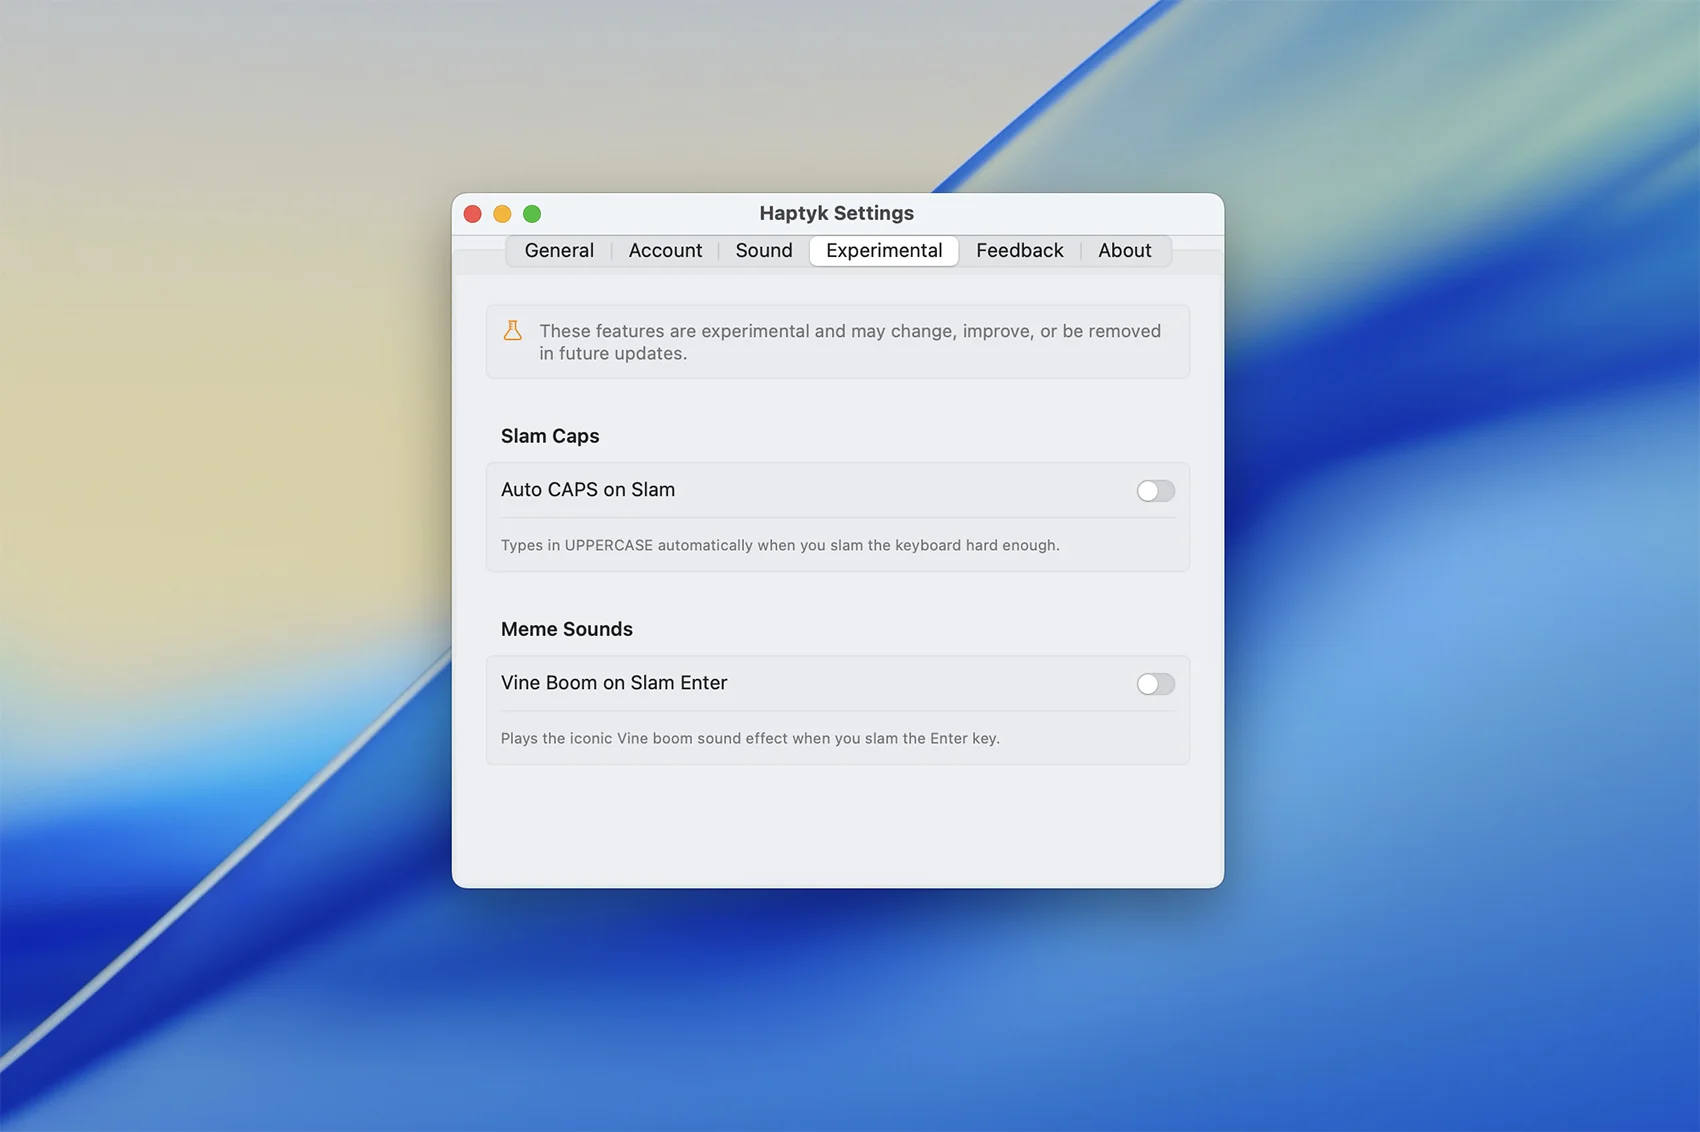Minimize window with the yellow button

[x=502, y=214]
